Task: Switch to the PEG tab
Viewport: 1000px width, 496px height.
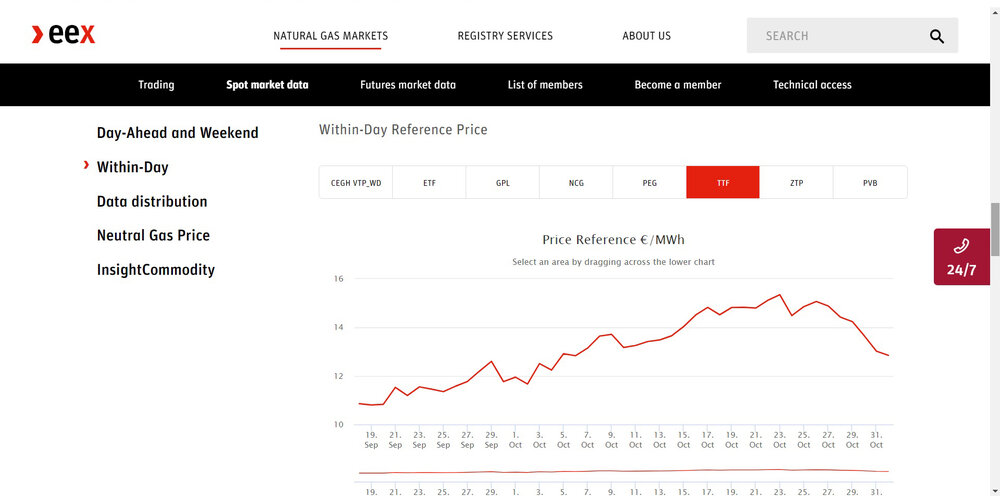Action: pyautogui.click(x=650, y=183)
